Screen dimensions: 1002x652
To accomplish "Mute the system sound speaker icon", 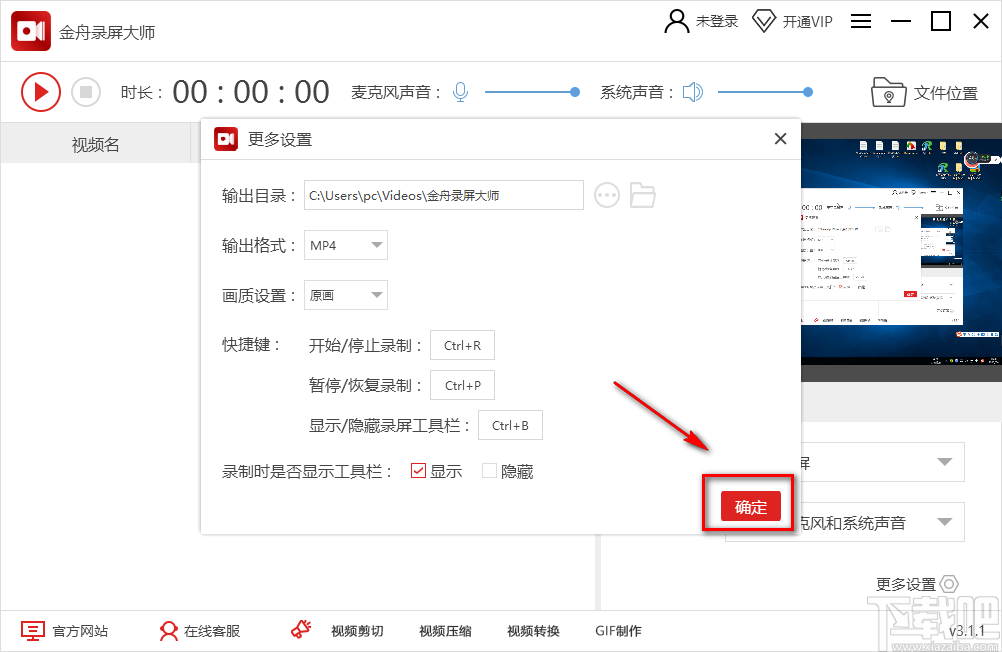I will pos(693,92).
